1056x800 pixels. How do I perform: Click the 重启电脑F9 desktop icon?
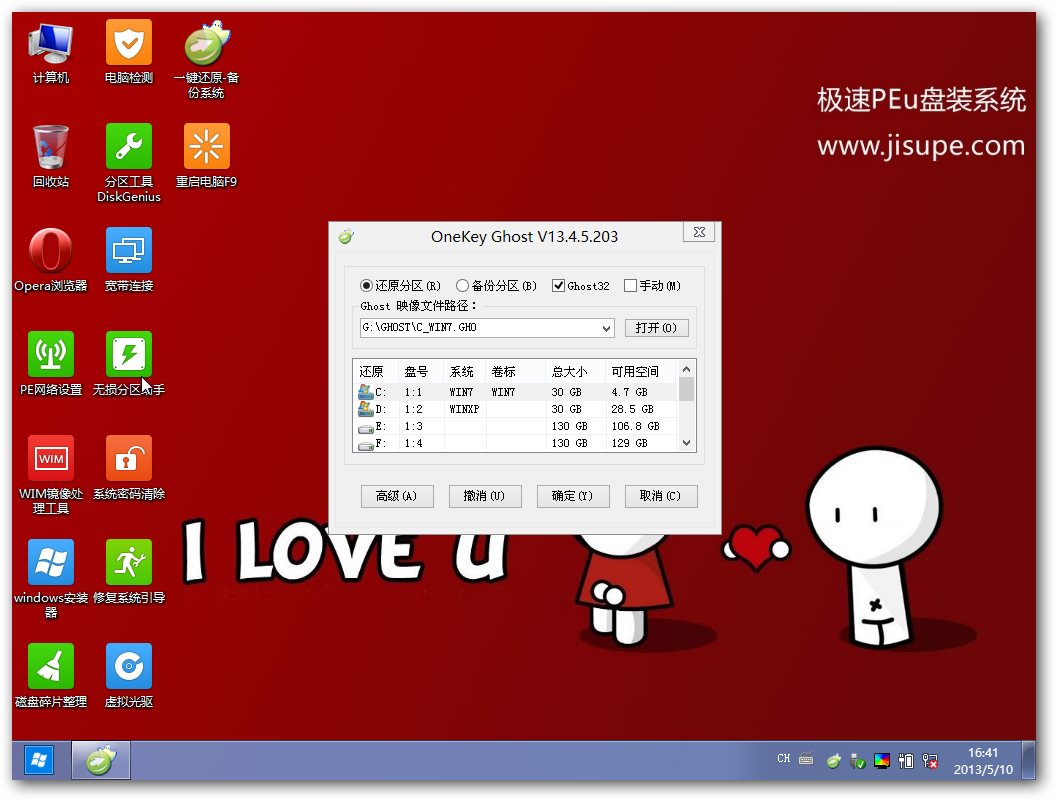click(x=206, y=157)
